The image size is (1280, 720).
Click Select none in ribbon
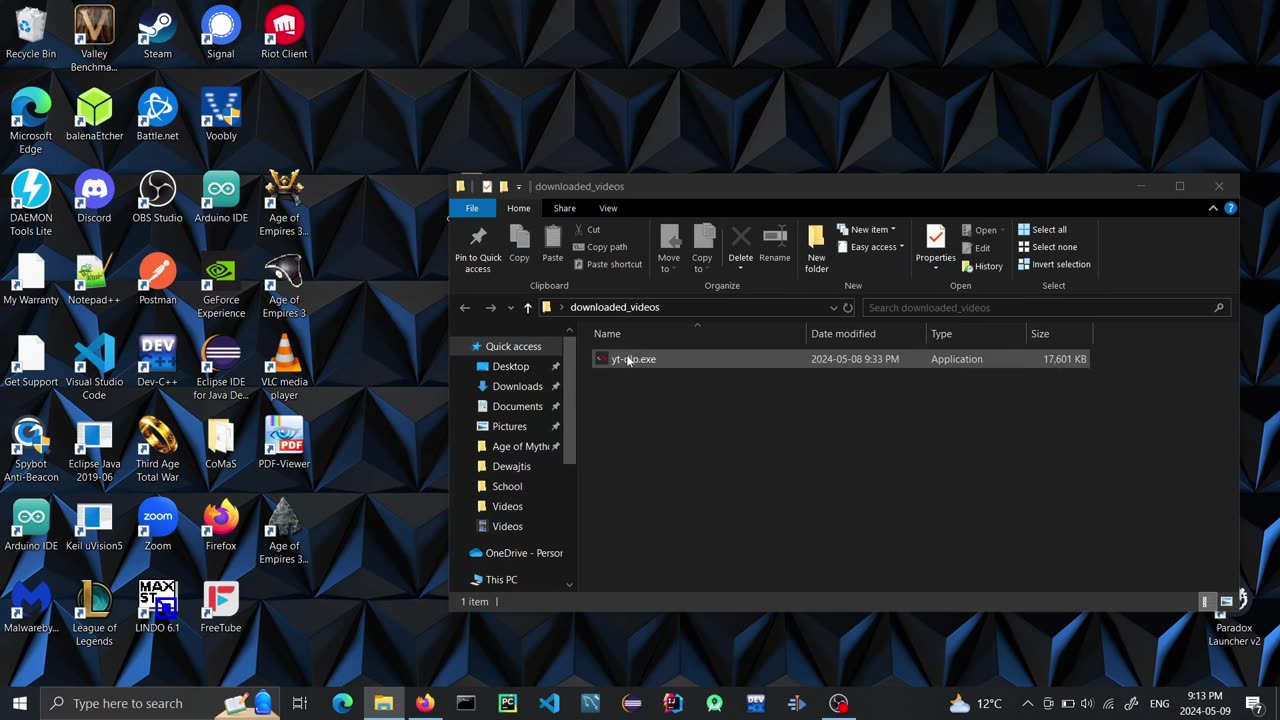tap(1047, 247)
